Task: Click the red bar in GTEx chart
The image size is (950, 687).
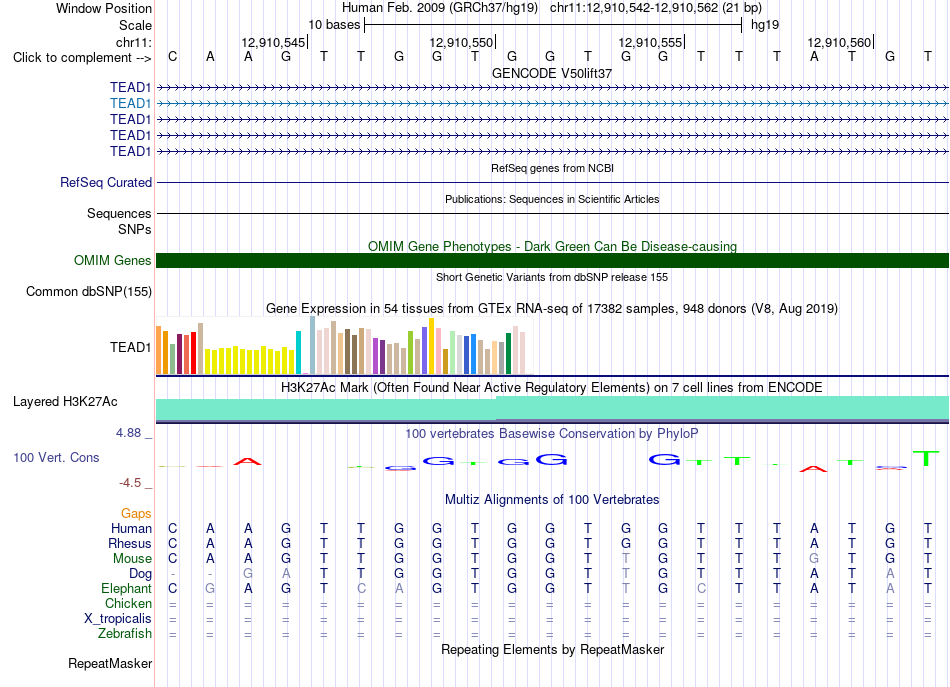Action: point(193,353)
